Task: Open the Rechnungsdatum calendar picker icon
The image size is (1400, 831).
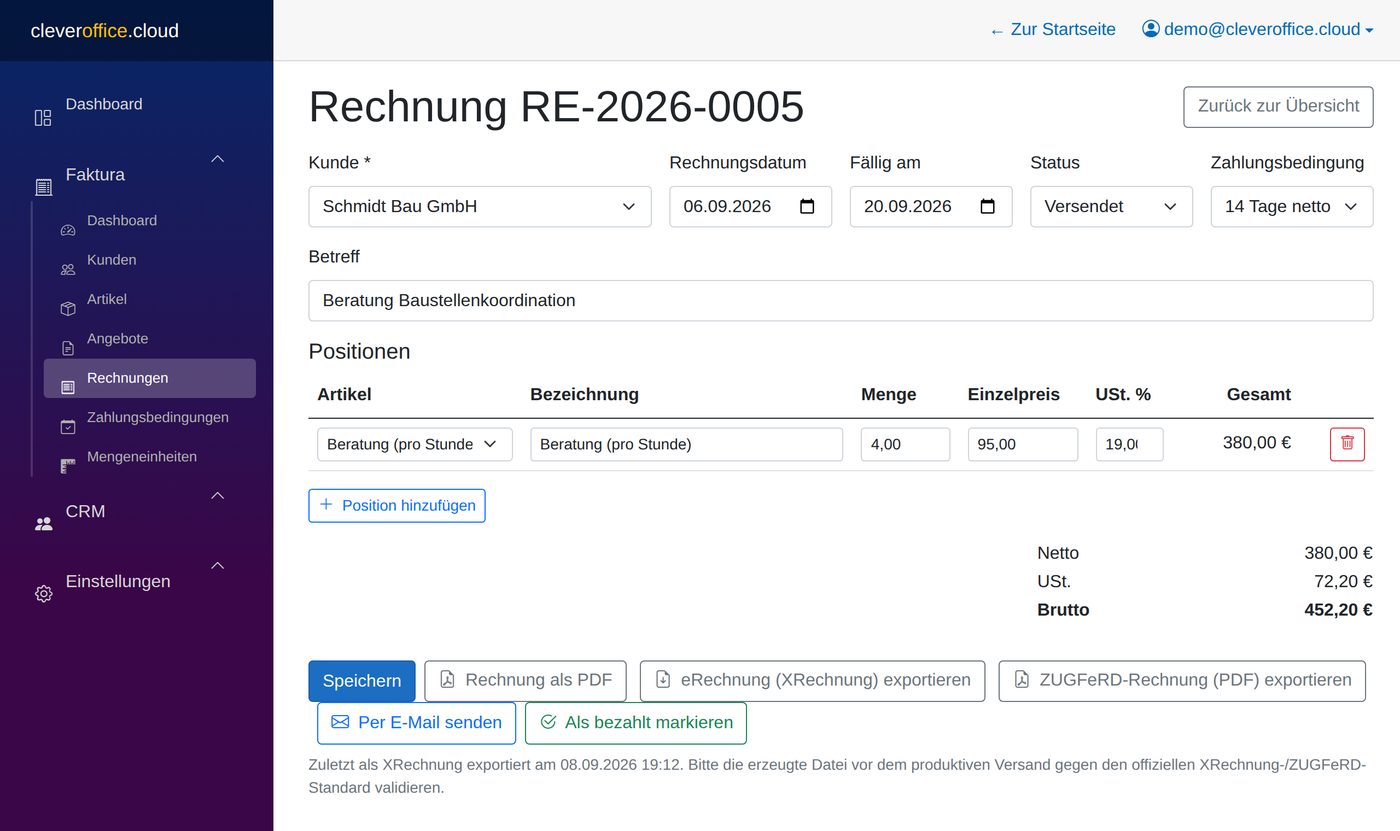Action: (807, 207)
